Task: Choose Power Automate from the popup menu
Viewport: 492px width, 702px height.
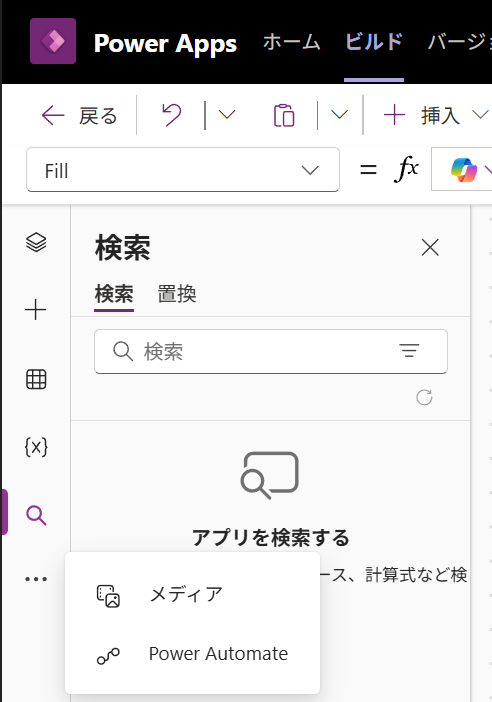Action: [x=193, y=654]
